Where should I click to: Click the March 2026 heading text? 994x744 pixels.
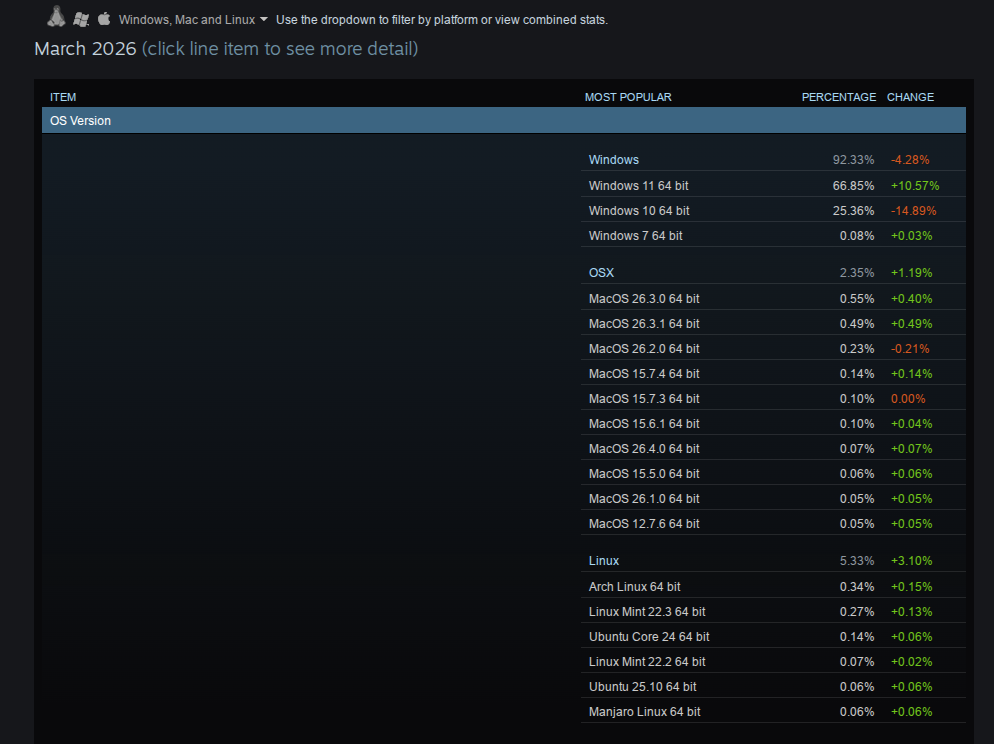[x=85, y=49]
